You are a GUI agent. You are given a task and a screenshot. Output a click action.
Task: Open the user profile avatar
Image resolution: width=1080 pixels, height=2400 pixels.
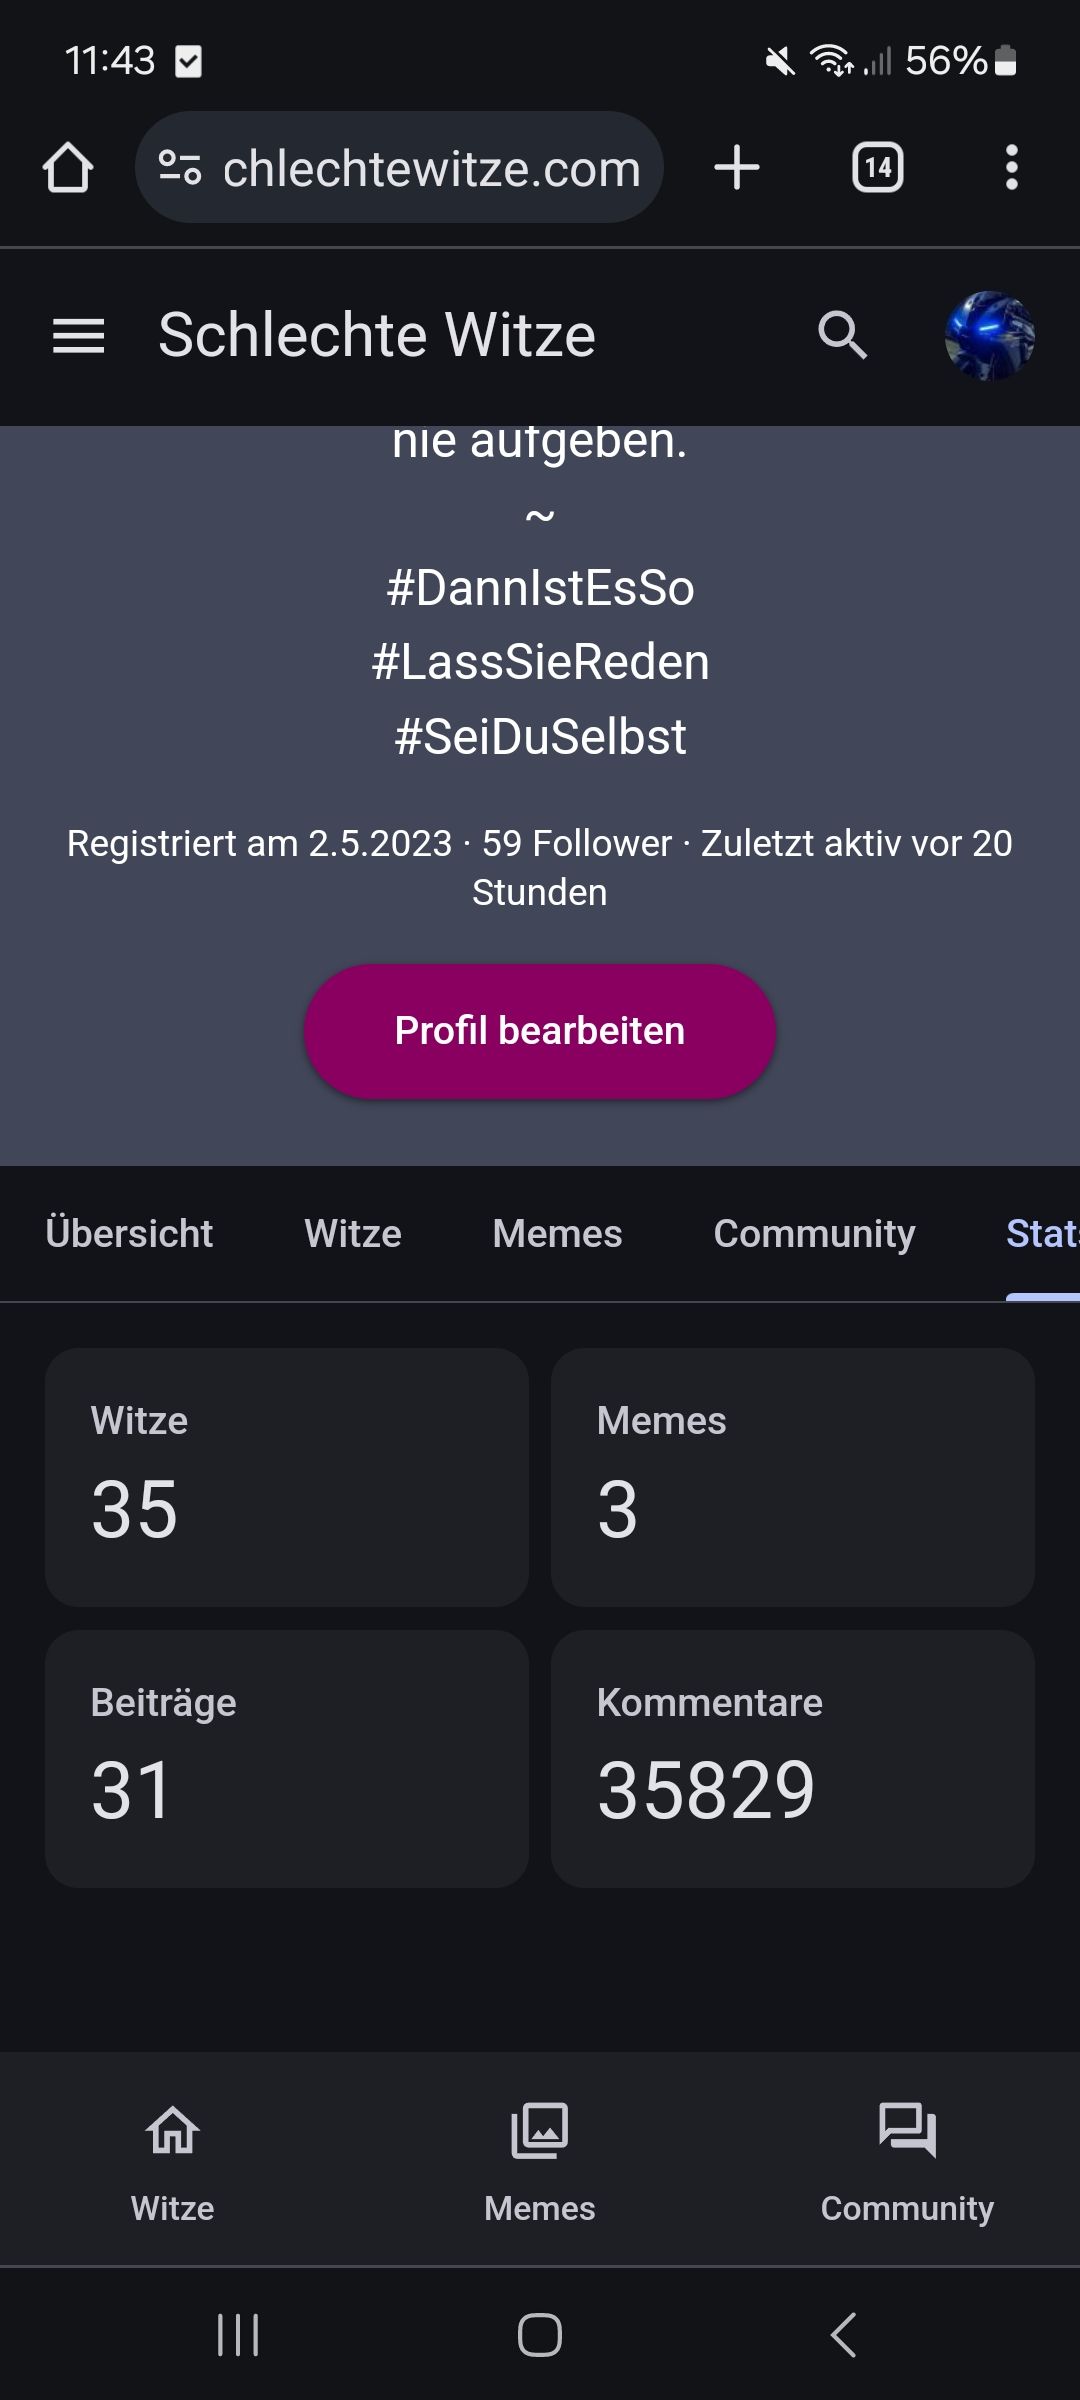[989, 336]
